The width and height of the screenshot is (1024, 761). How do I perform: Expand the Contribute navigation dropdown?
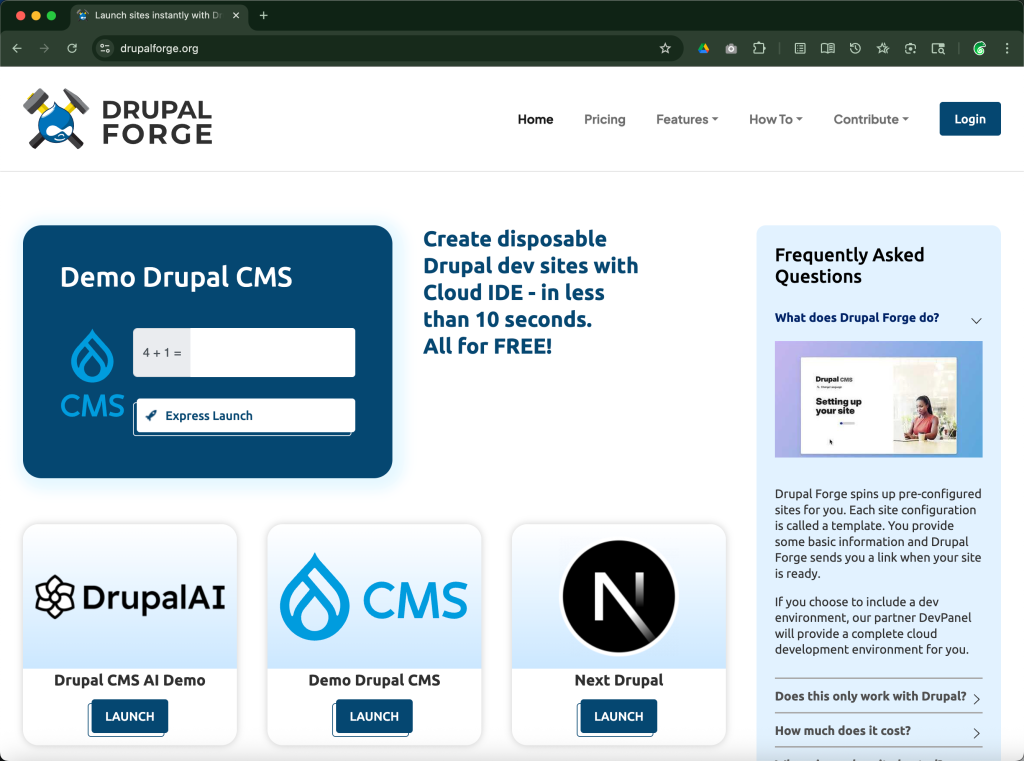point(870,119)
